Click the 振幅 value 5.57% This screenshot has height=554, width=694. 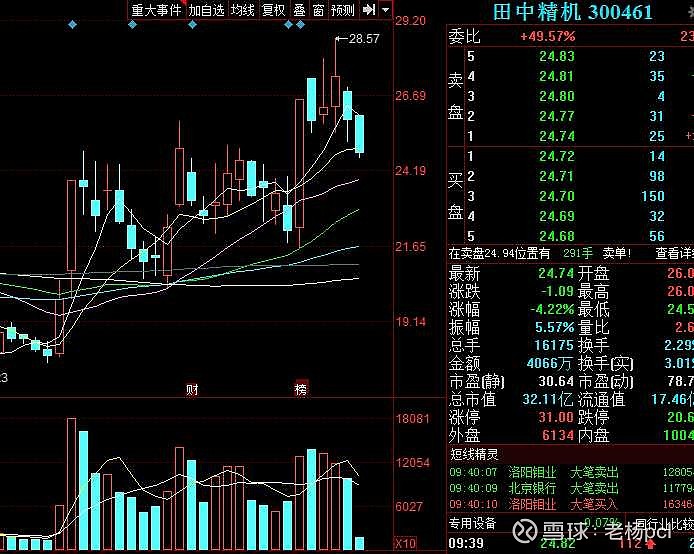pos(555,327)
